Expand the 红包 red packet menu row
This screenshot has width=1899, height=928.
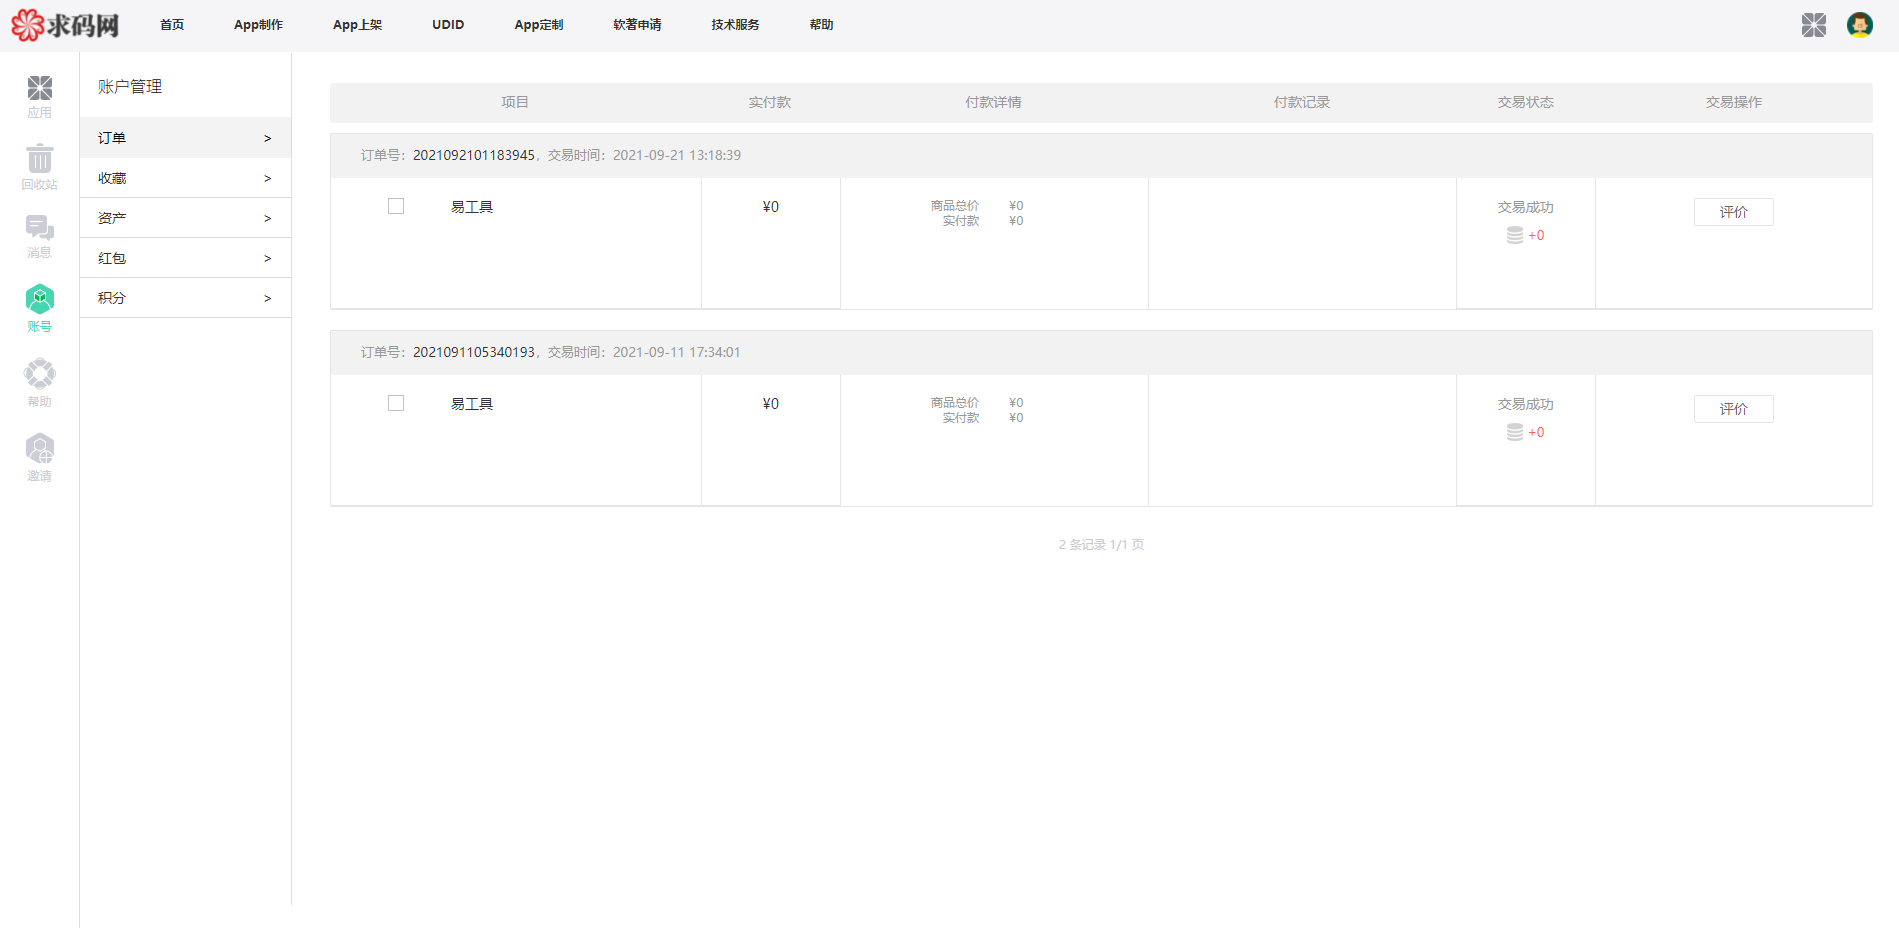click(x=185, y=258)
